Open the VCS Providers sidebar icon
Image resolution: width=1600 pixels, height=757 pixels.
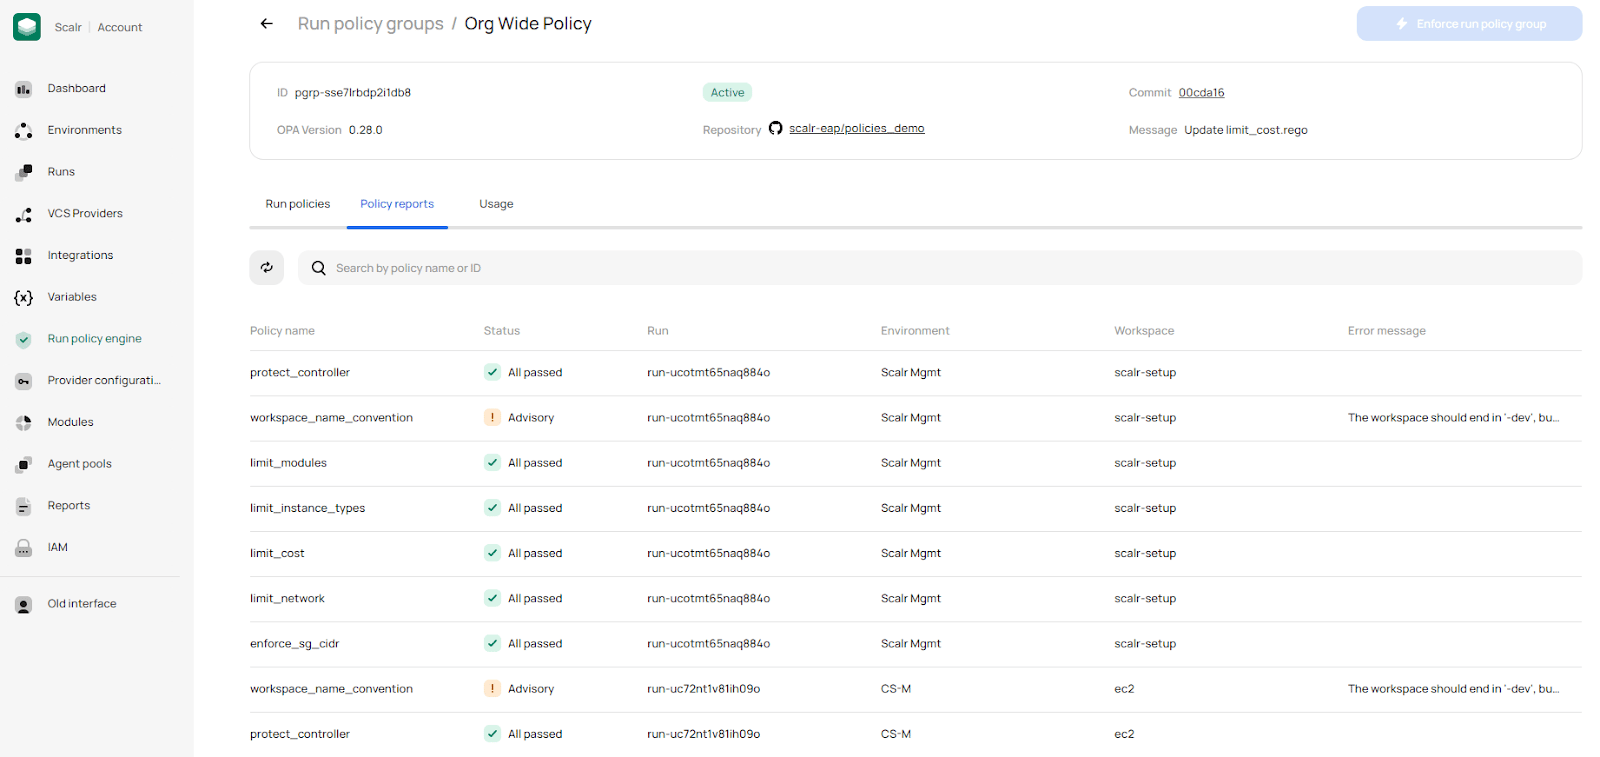[x=24, y=214]
